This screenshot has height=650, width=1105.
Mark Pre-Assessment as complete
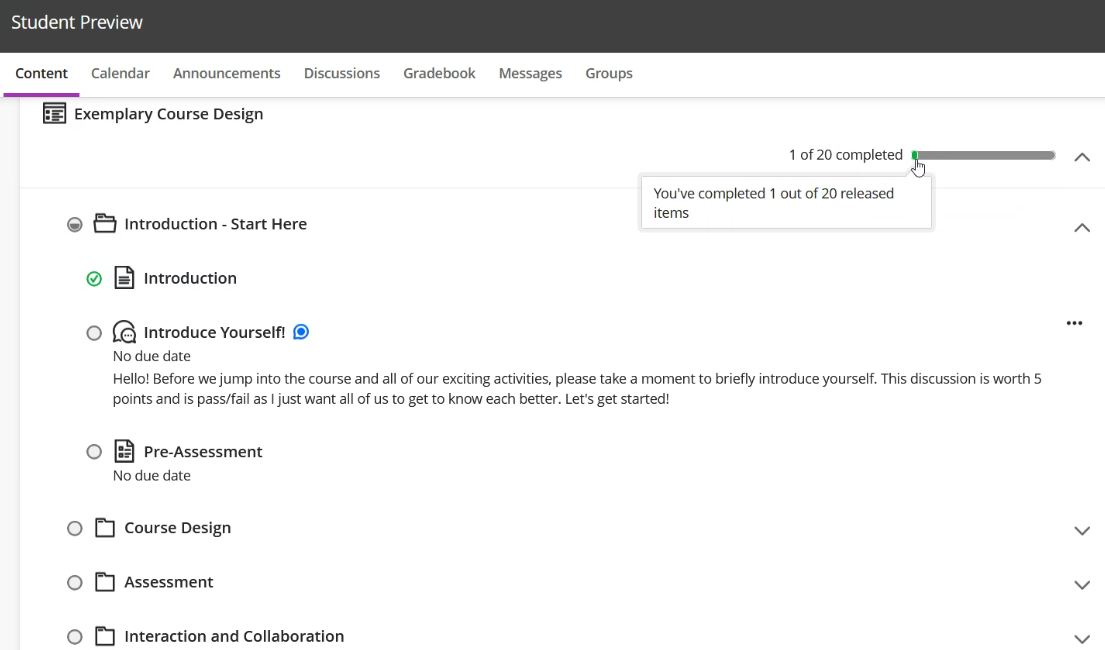[x=94, y=452]
